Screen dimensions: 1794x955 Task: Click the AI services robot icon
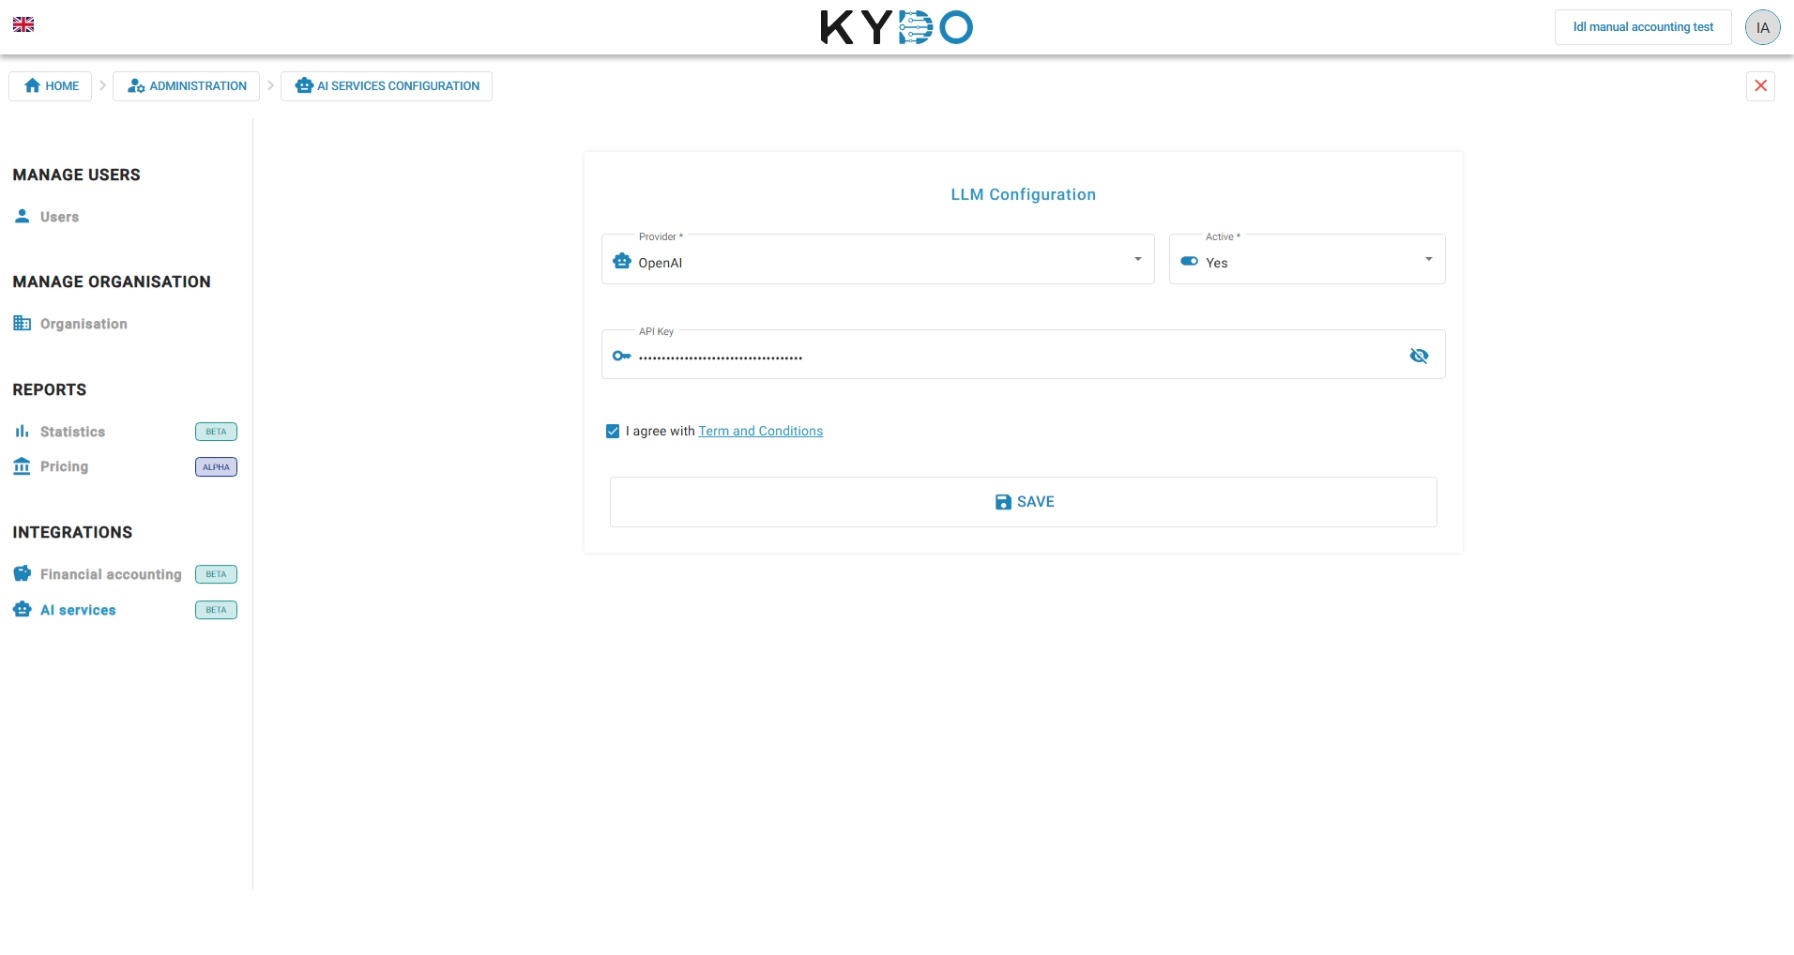[22, 609]
